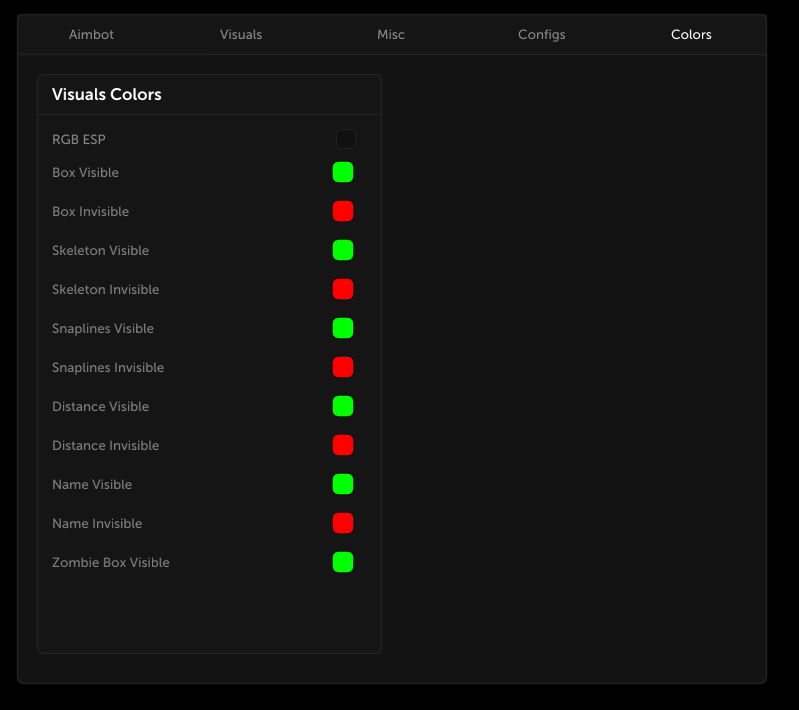This screenshot has width=799, height=710.
Task: Open the Box Visible green color swatch
Action: pyautogui.click(x=343, y=172)
